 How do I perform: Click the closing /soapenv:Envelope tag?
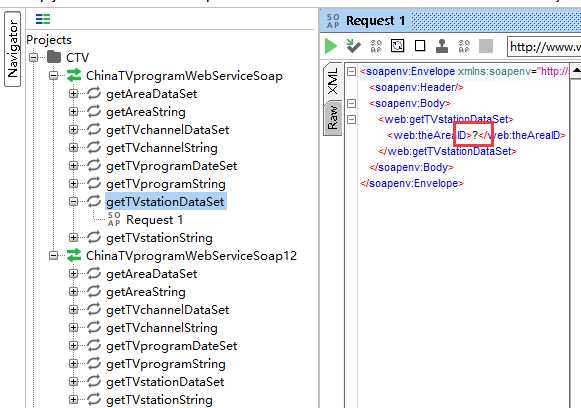pos(412,183)
